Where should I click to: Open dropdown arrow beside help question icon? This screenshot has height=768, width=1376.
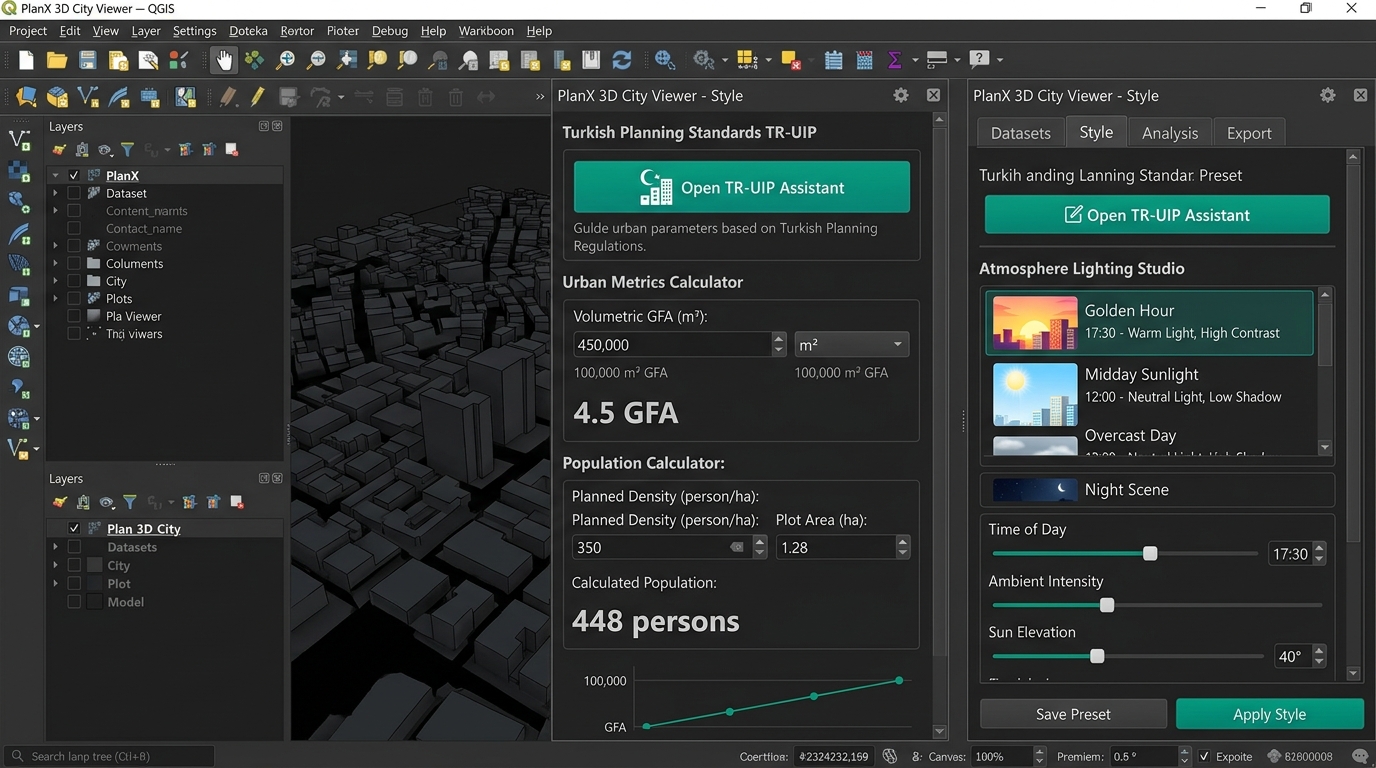pos(999,60)
